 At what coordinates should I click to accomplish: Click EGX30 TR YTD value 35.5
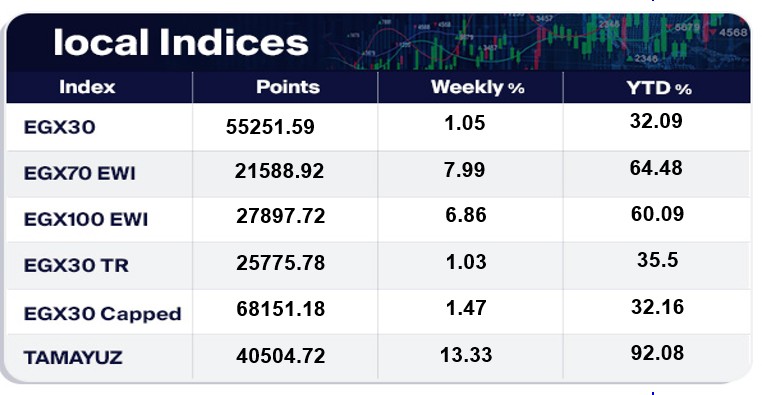point(658,260)
